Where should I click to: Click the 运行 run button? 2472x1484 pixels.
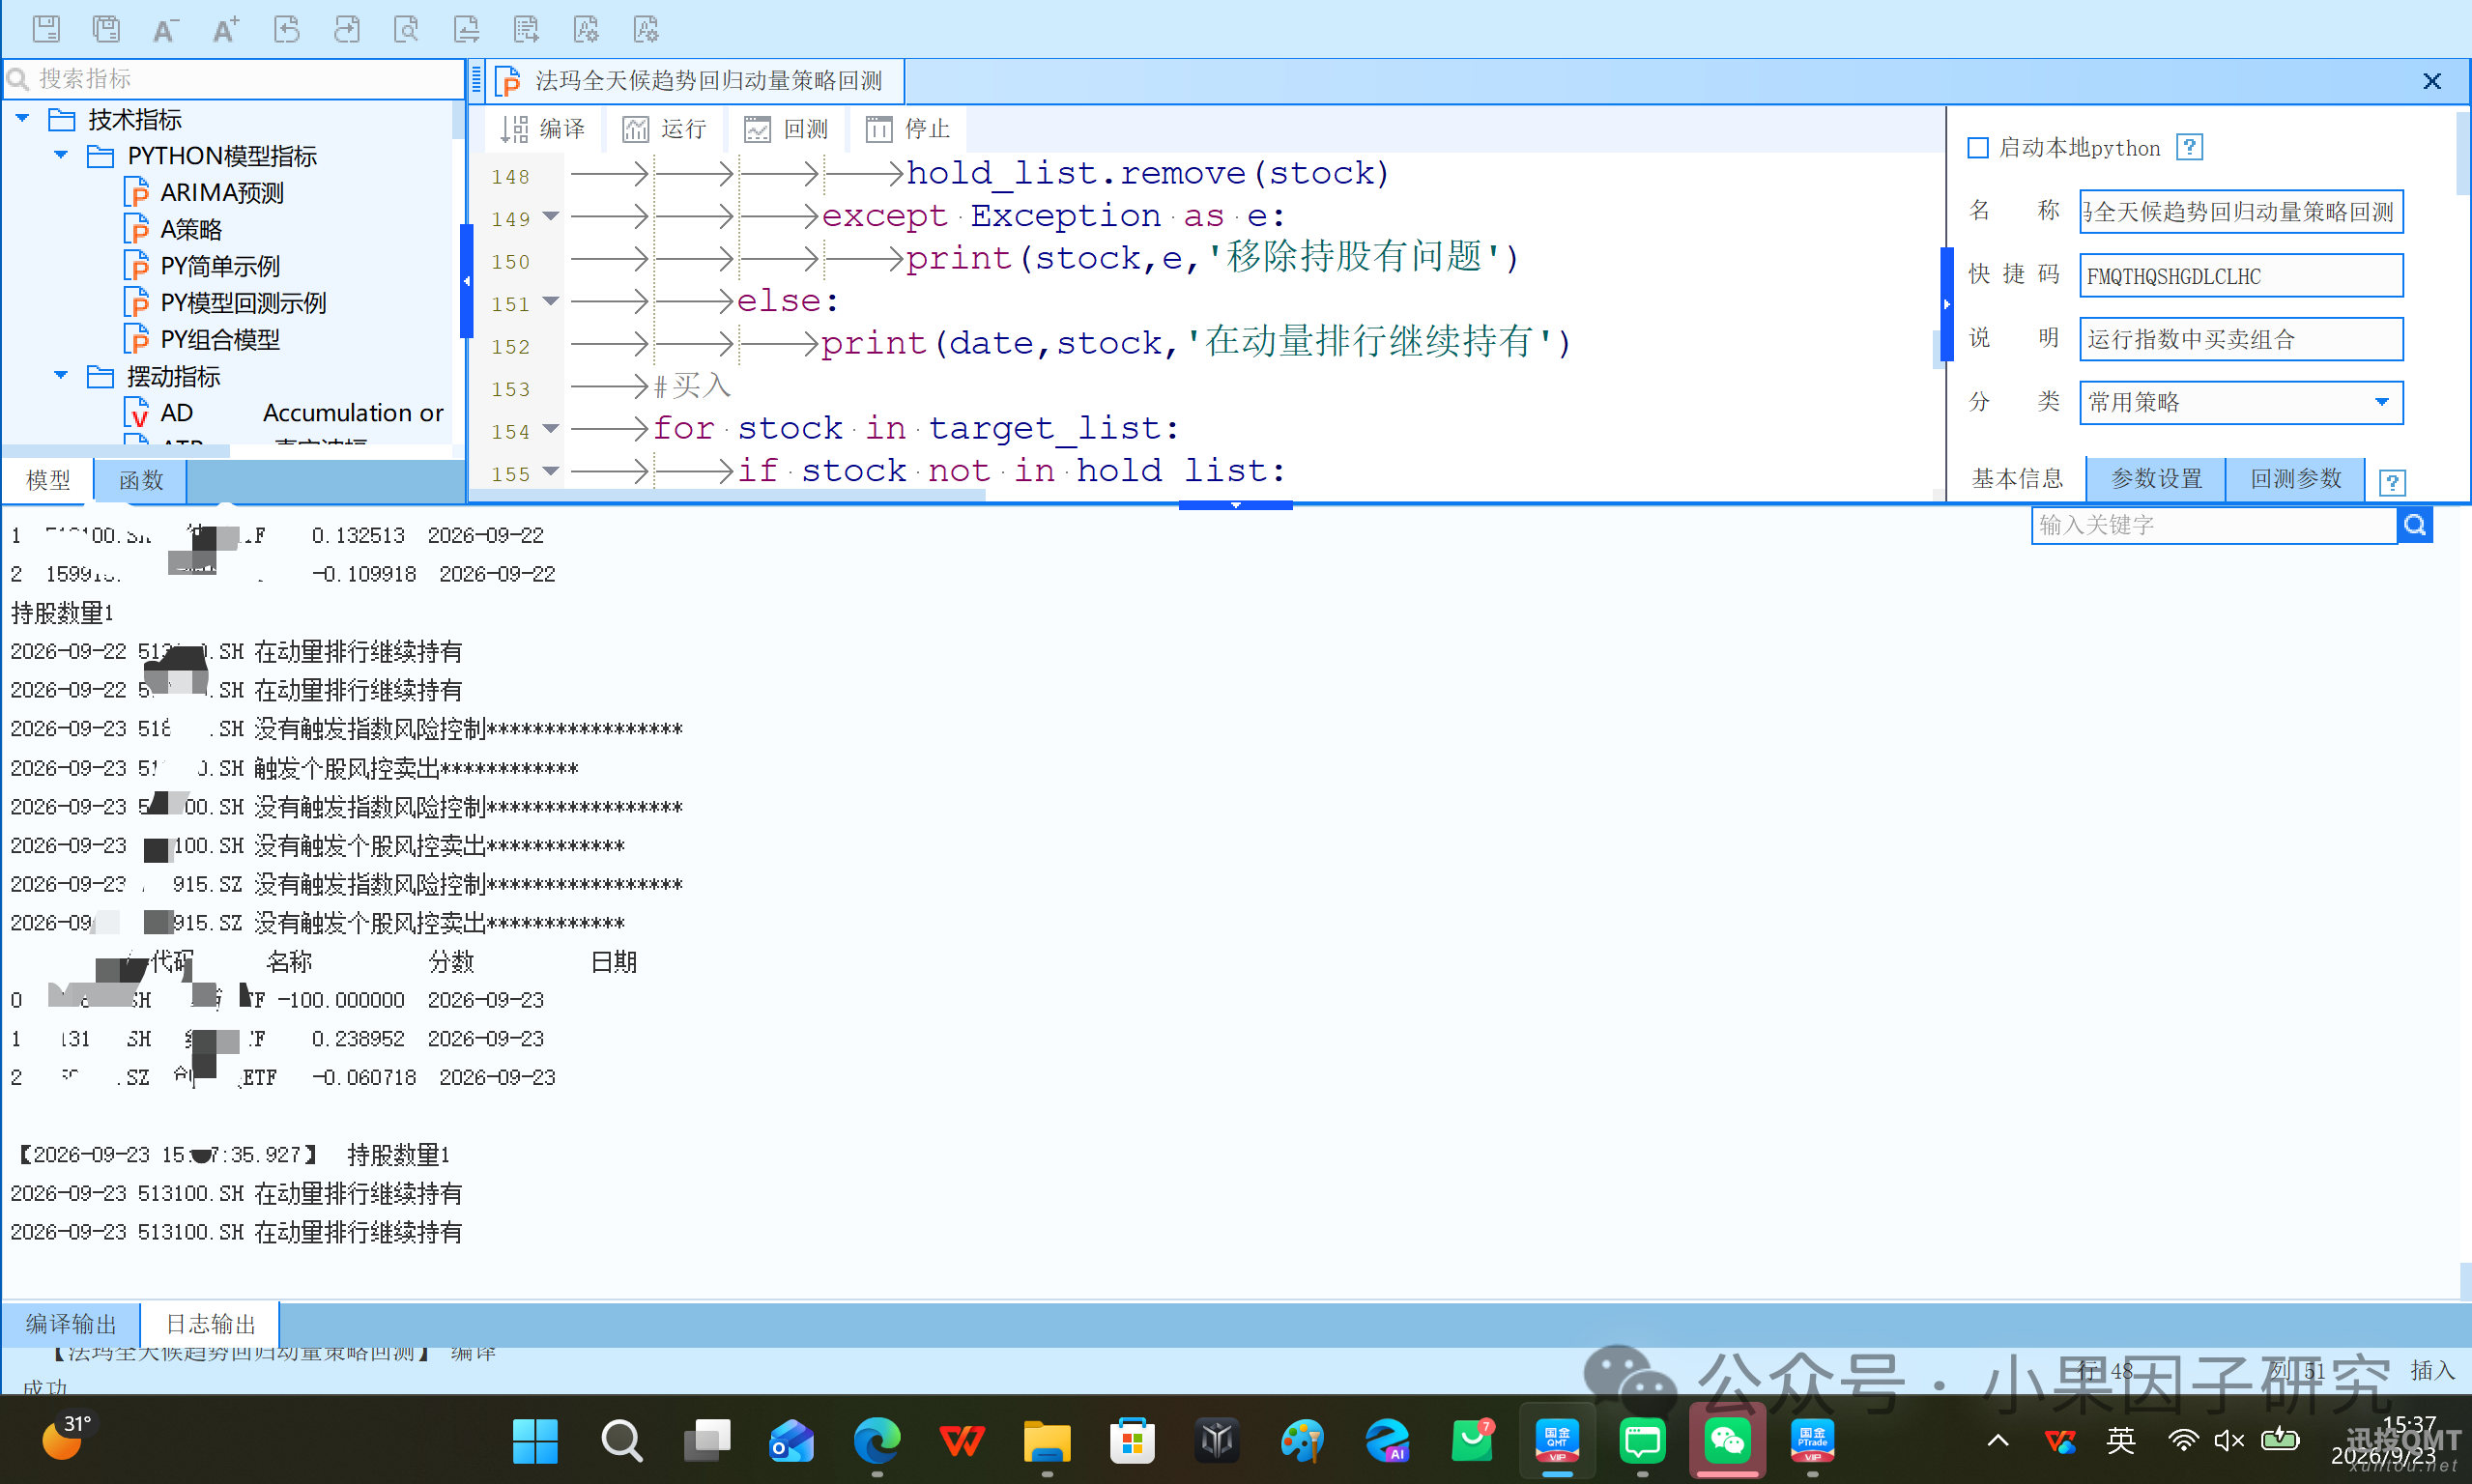tap(664, 129)
